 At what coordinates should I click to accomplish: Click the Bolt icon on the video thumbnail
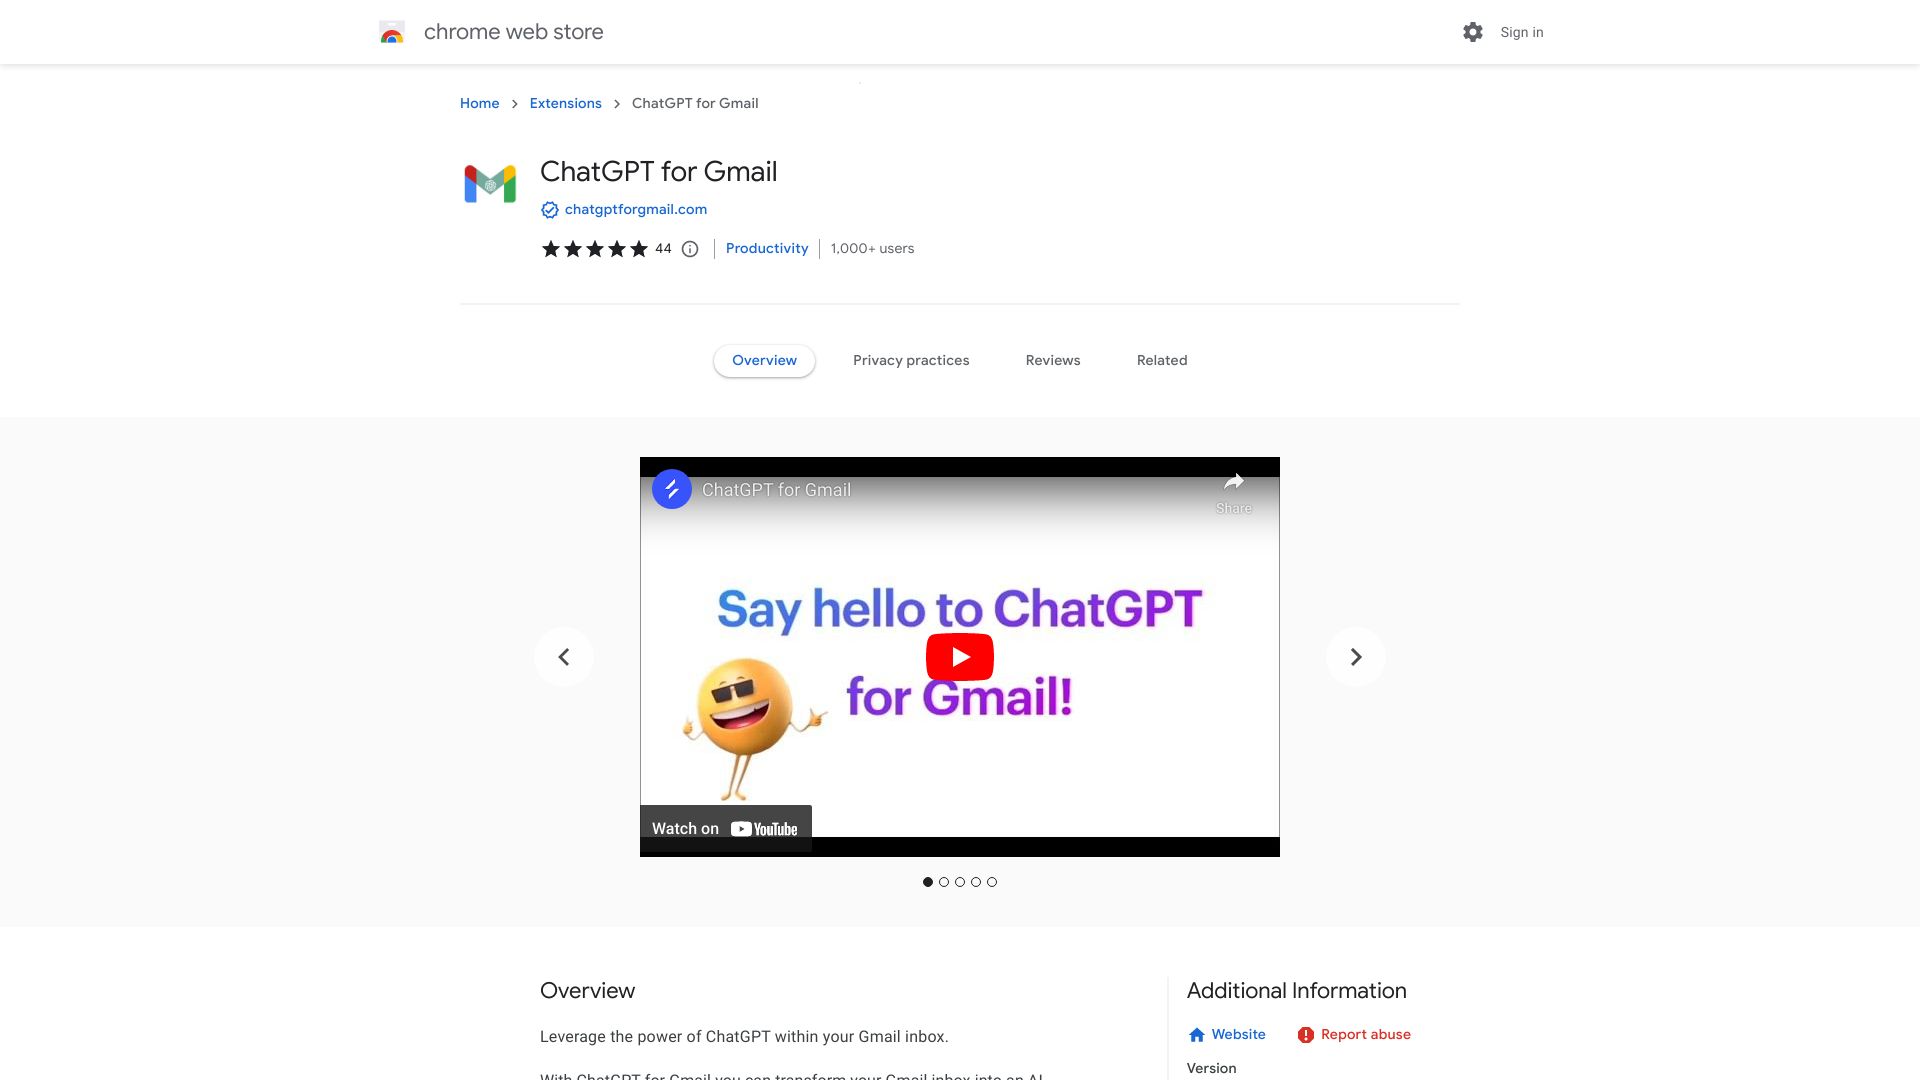(669, 488)
